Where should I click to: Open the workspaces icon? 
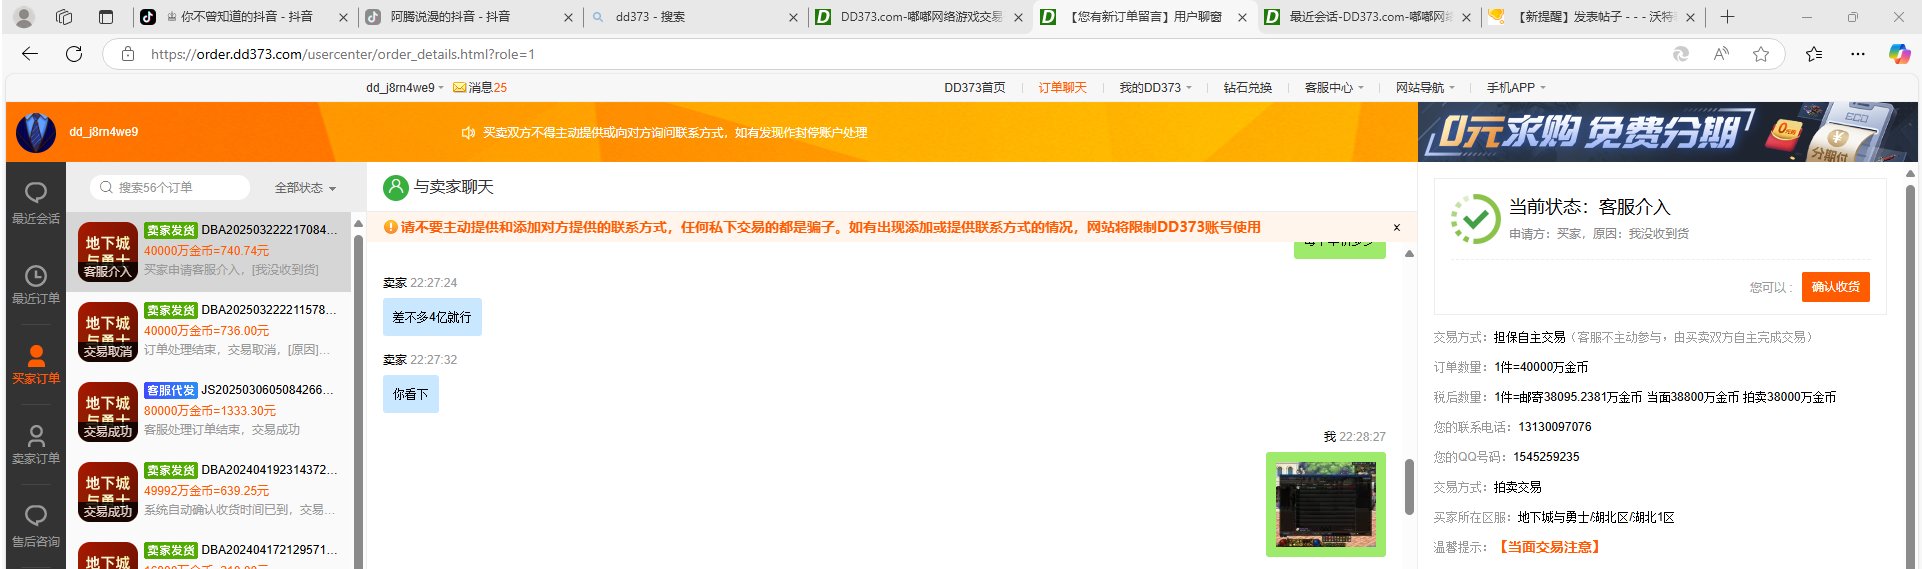pyautogui.click(x=64, y=17)
